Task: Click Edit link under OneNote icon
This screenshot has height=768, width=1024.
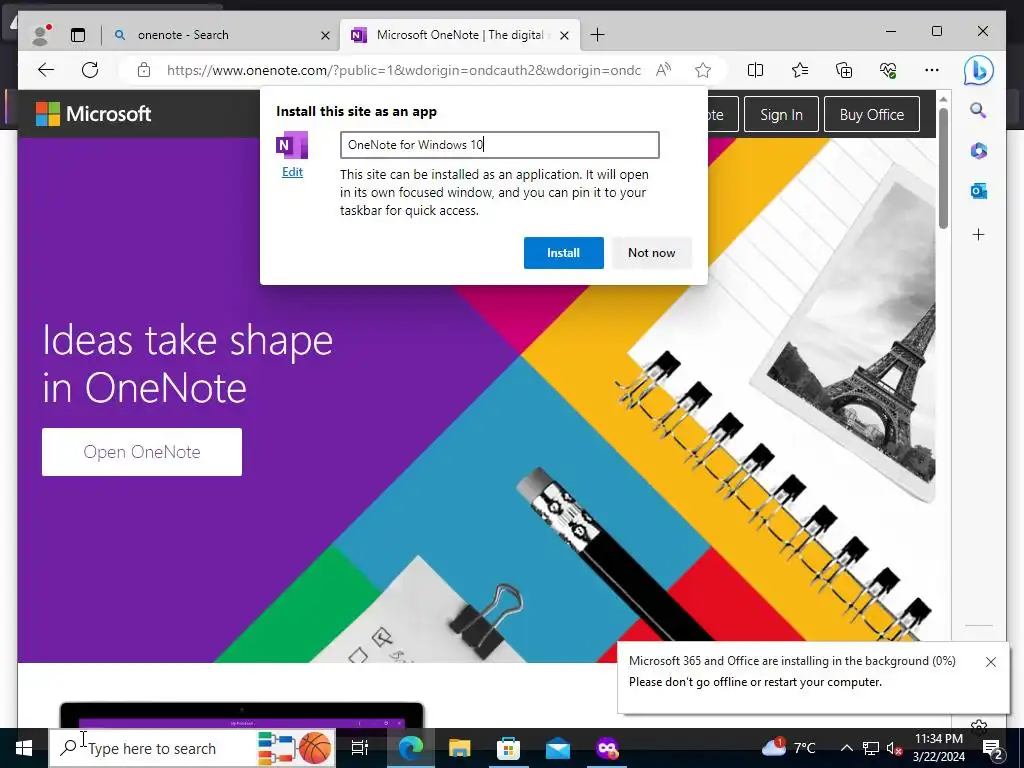Action: (292, 172)
